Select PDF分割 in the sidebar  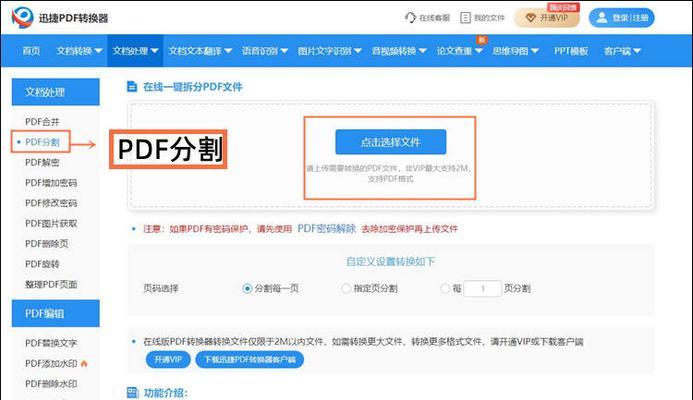(x=42, y=142)
